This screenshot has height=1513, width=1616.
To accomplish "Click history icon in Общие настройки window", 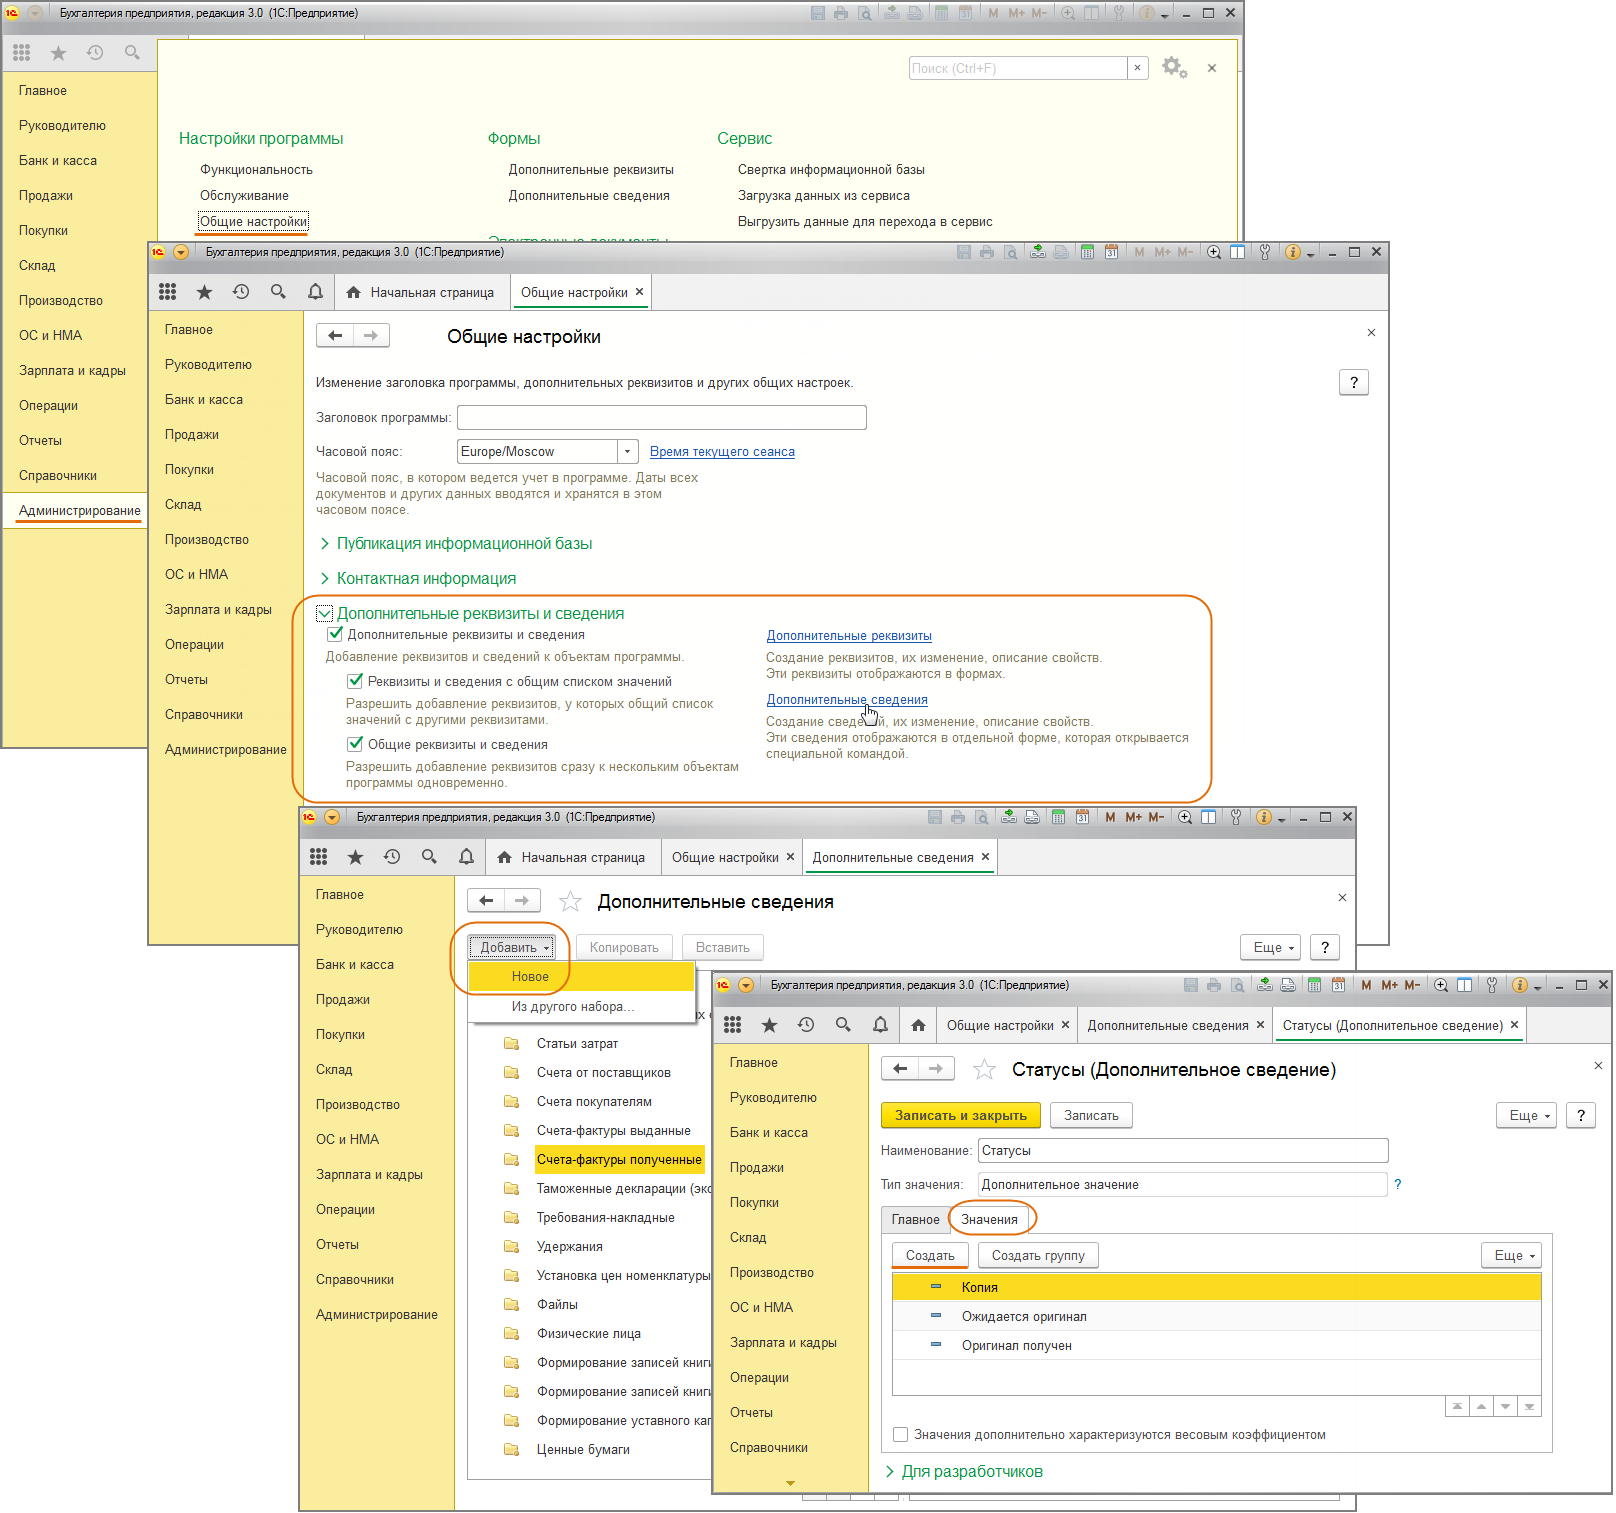I will point(241,292).
